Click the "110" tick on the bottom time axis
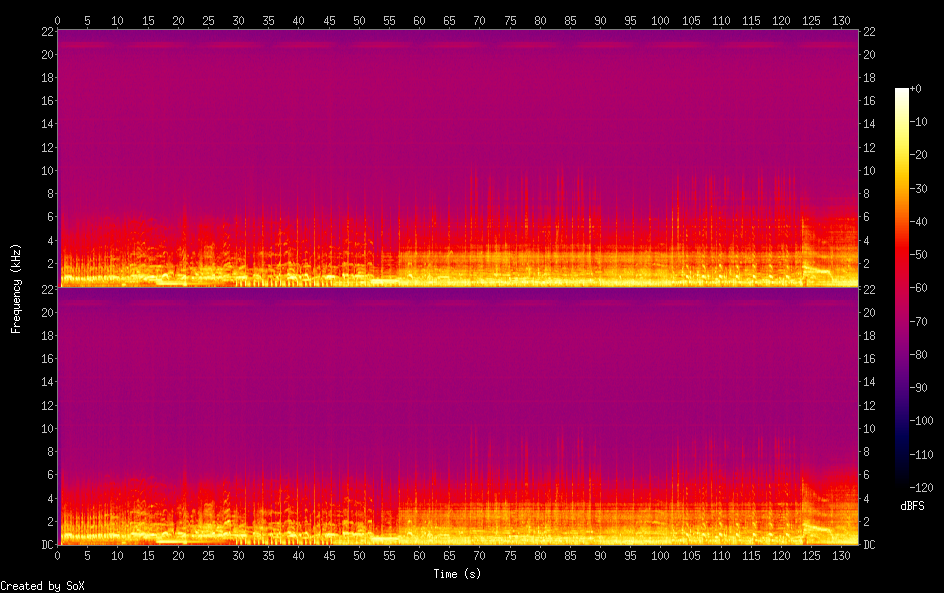944x593 pixels. point(721,556)
